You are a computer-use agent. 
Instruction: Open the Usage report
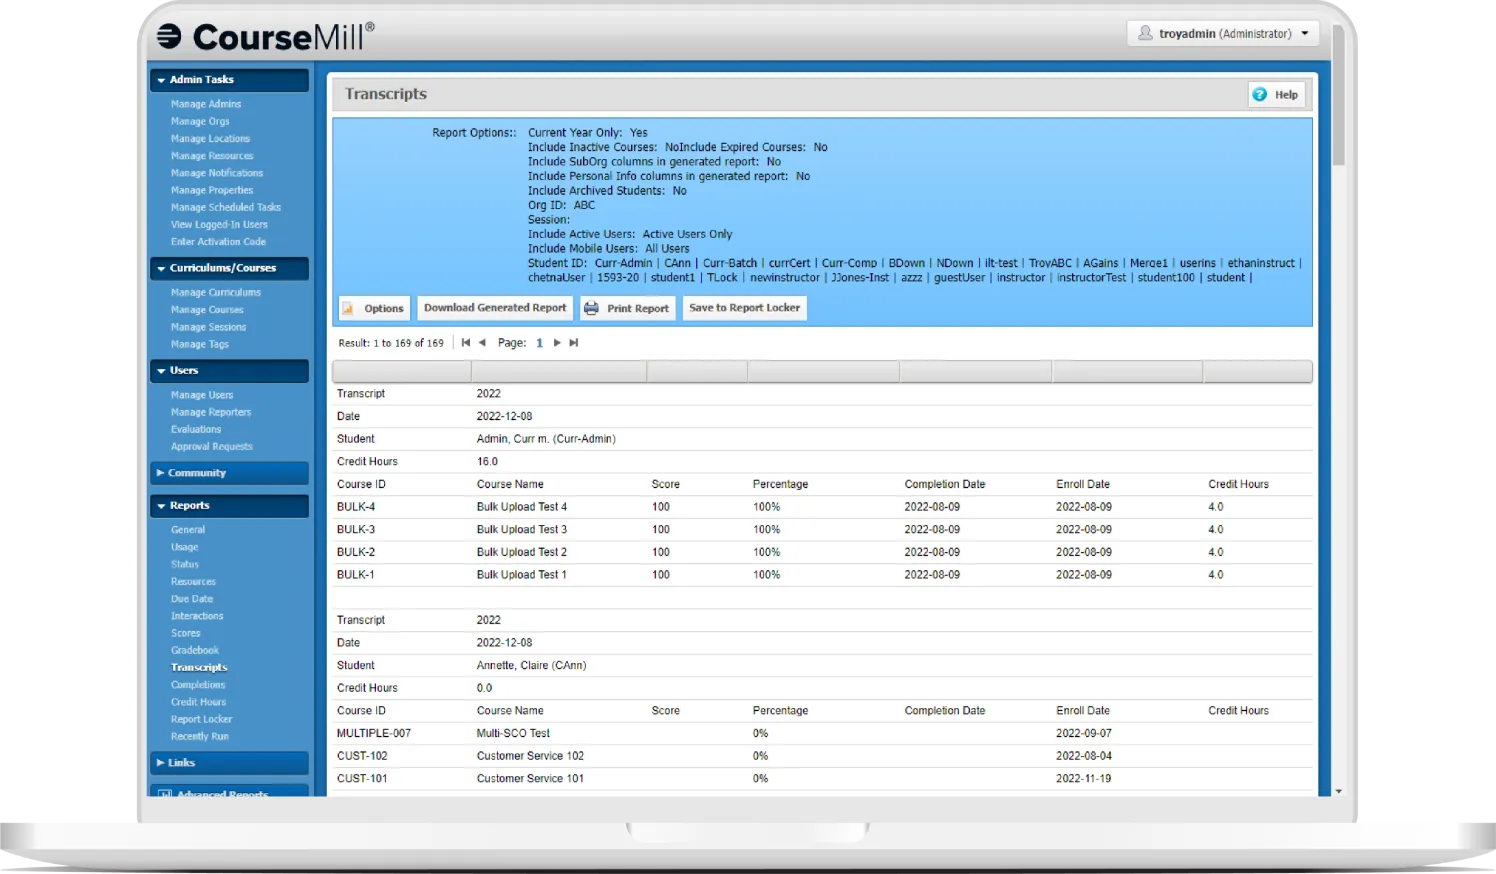coord(185,547)
